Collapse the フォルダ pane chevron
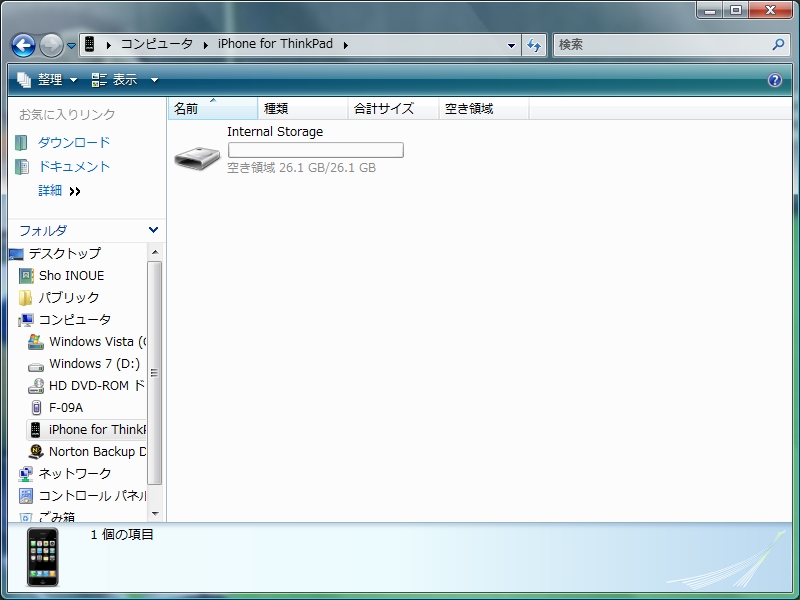The width and height of the screenshot is (800, 600). [153, 230]
